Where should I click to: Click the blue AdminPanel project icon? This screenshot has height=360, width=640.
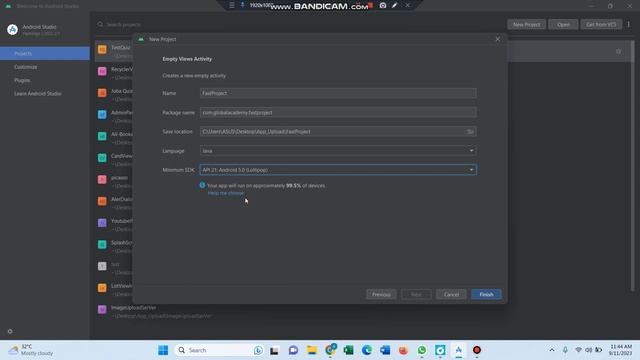(102, 114)
